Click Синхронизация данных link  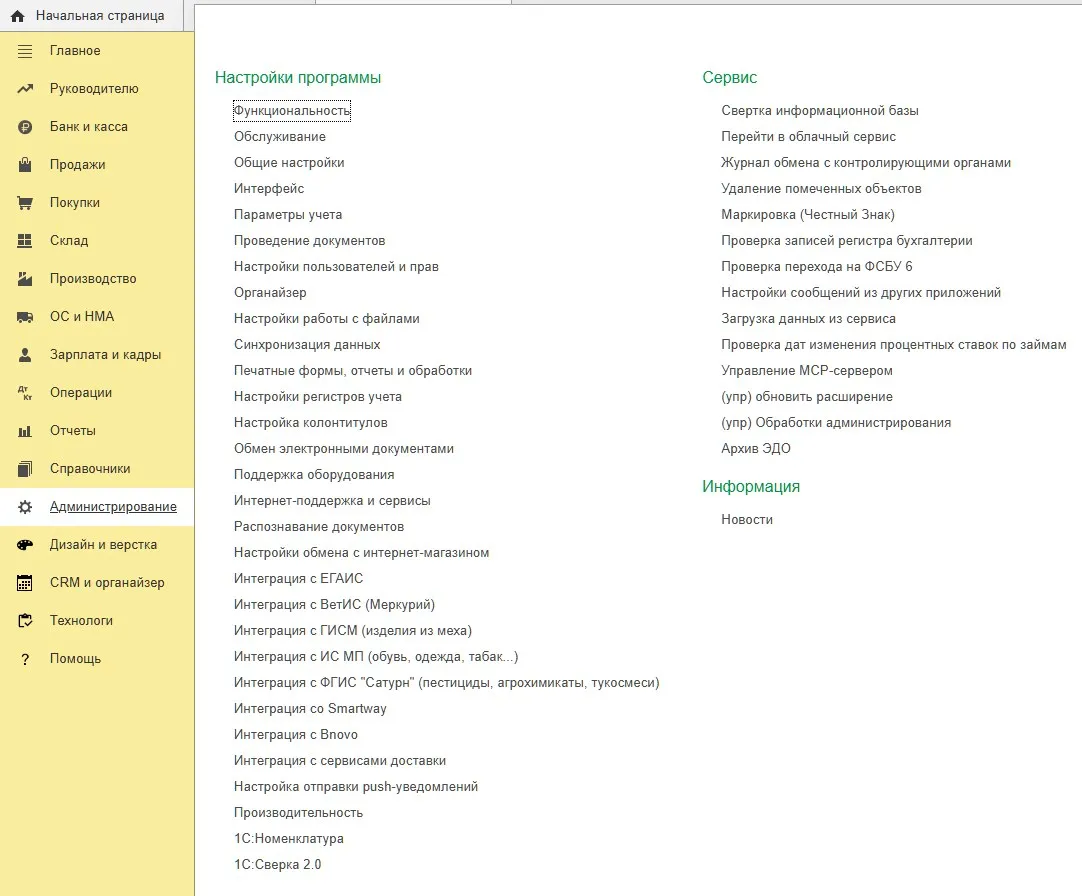(307, 344)
